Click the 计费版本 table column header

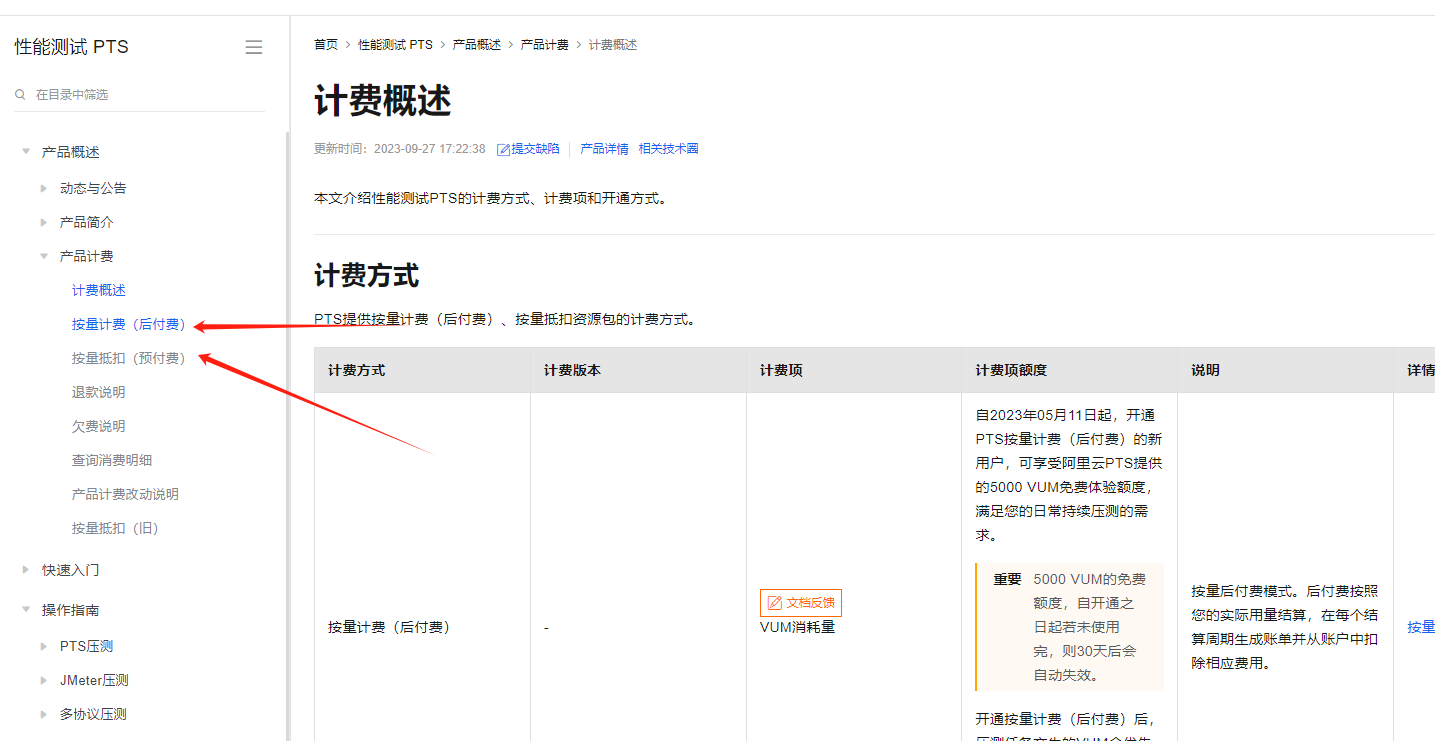(573, 370)
